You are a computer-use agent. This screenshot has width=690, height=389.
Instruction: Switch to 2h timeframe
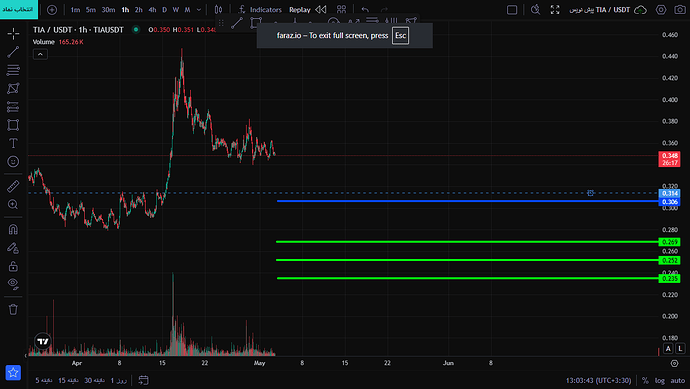[139, 10]
